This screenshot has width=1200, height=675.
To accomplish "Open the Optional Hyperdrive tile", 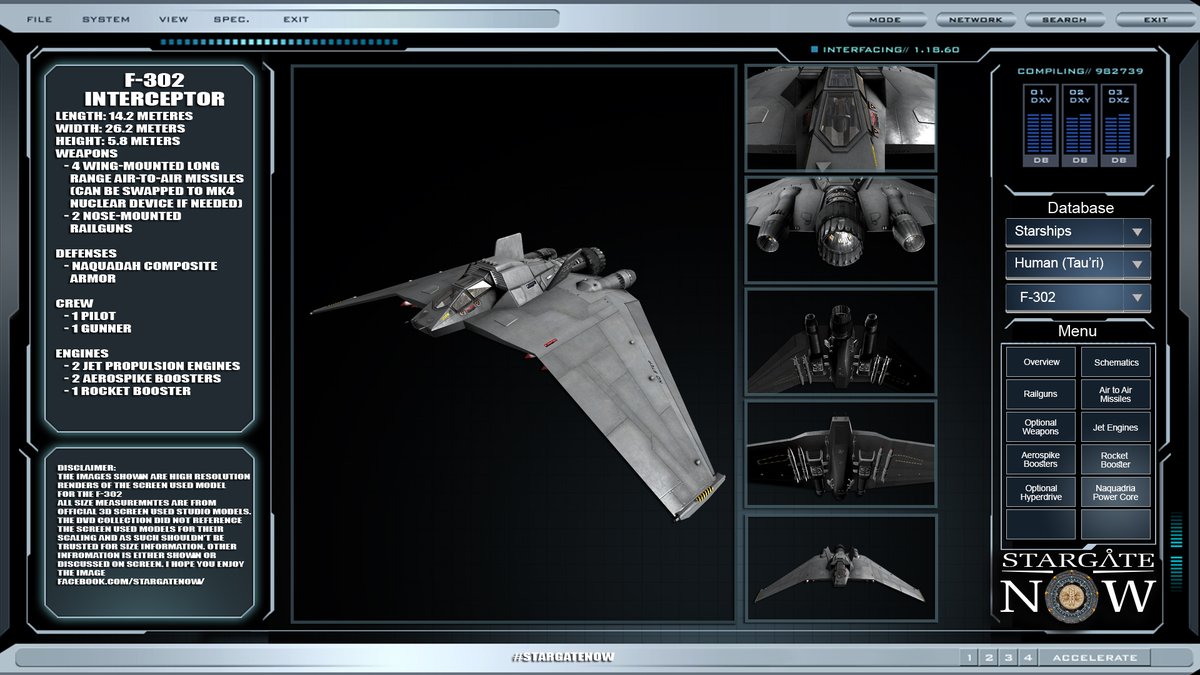I will (x=1040, y=492).
